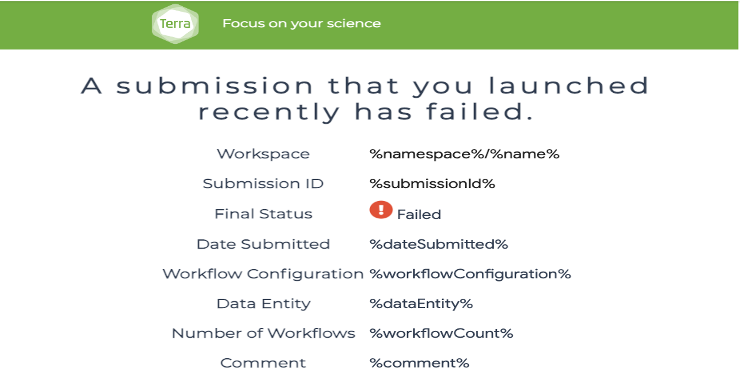Click the submission failed headline text
This screenshot has width=740, height=374.
(x=365, y=99)
